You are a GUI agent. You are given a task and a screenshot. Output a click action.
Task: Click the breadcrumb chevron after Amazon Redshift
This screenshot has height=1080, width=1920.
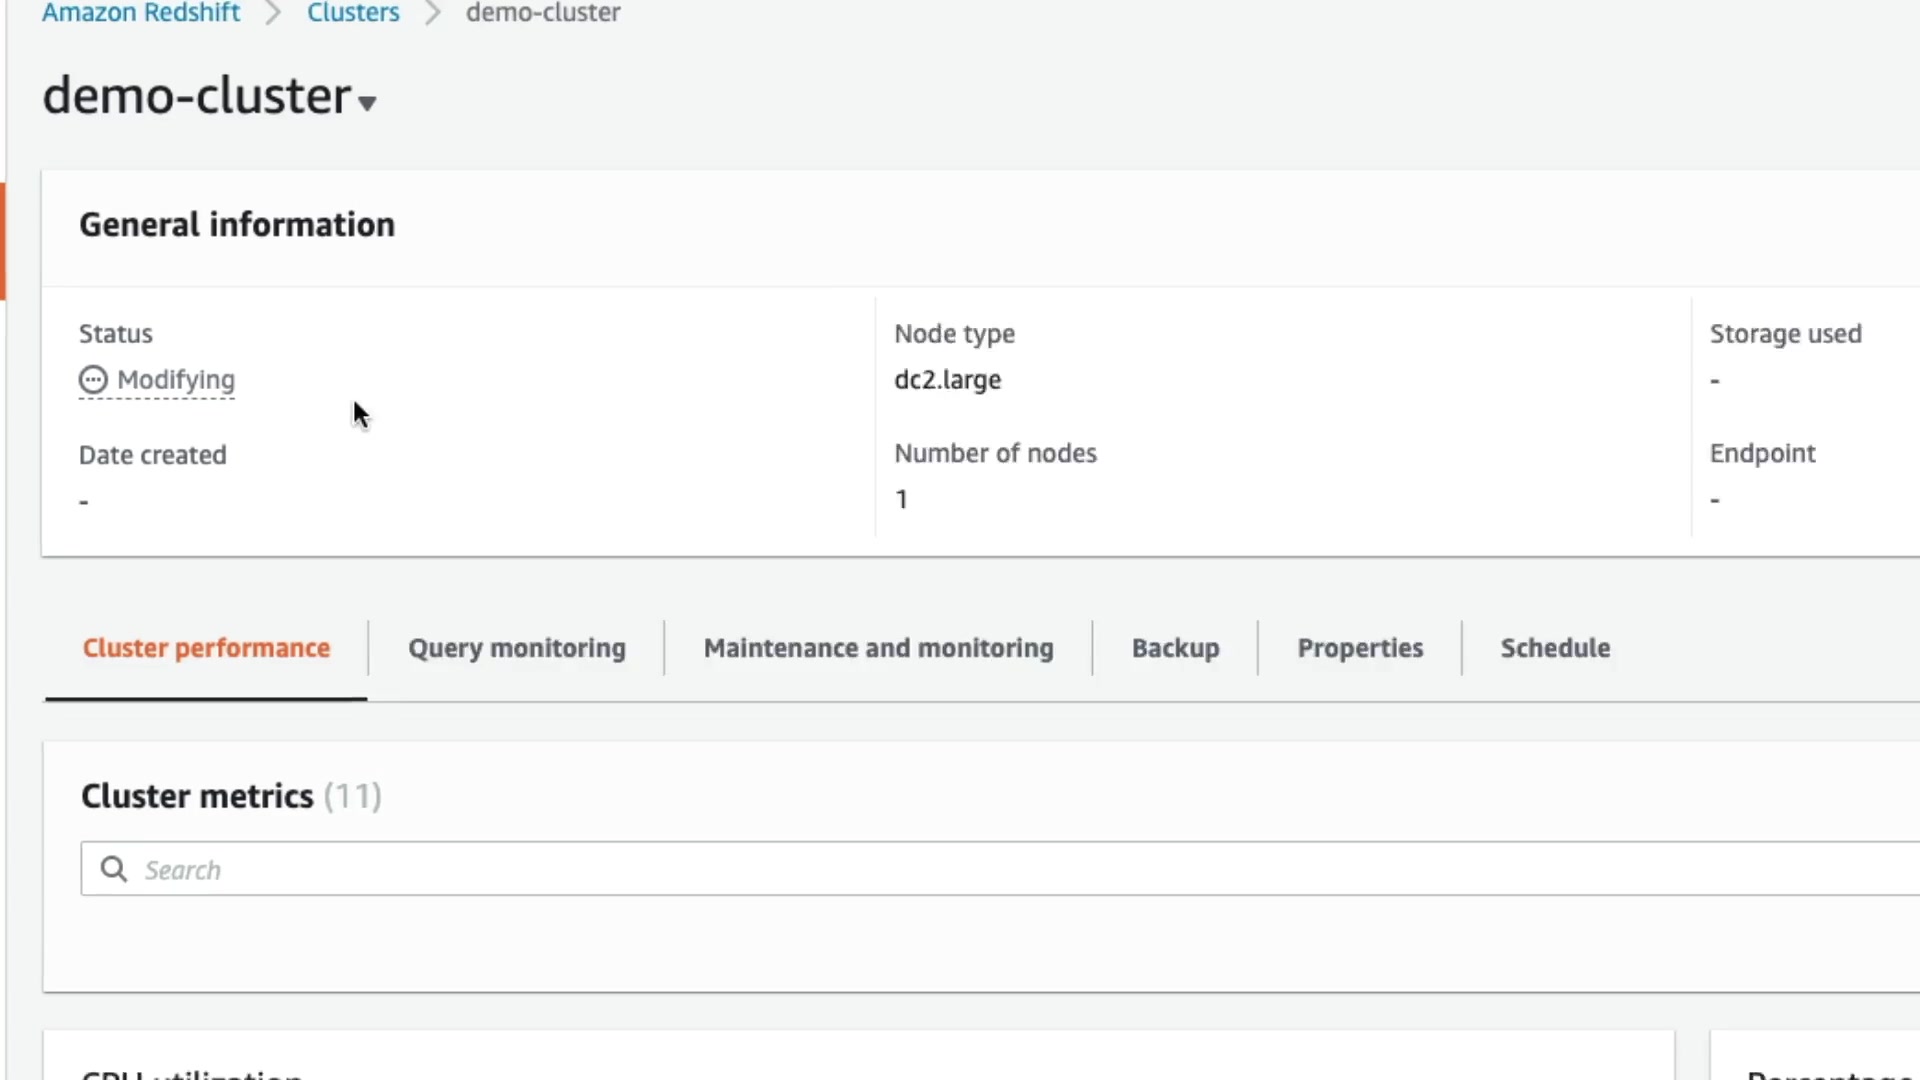click(273, 14)
